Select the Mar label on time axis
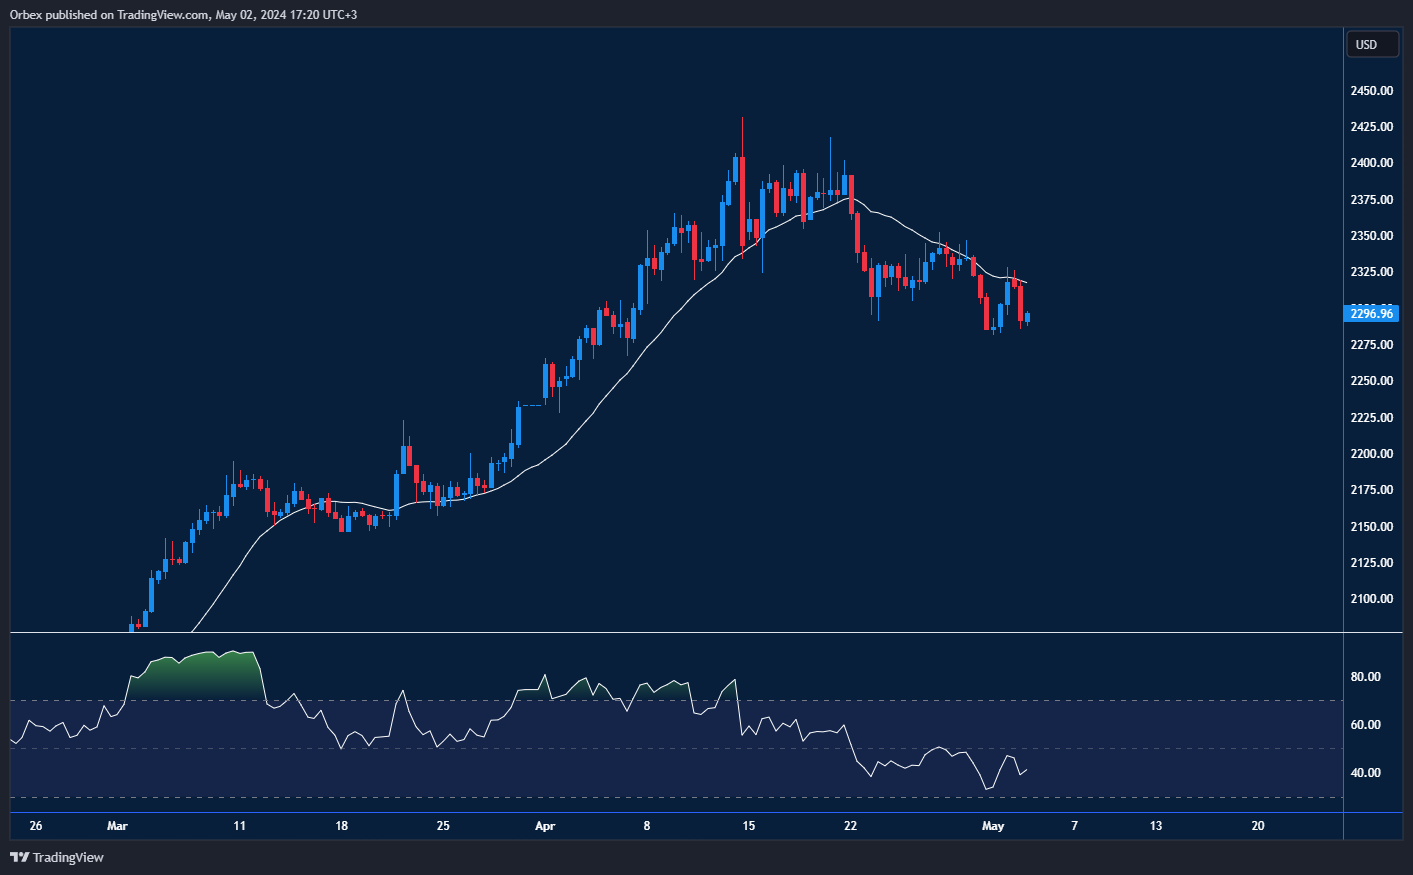1413x875 pixels. 117,826
